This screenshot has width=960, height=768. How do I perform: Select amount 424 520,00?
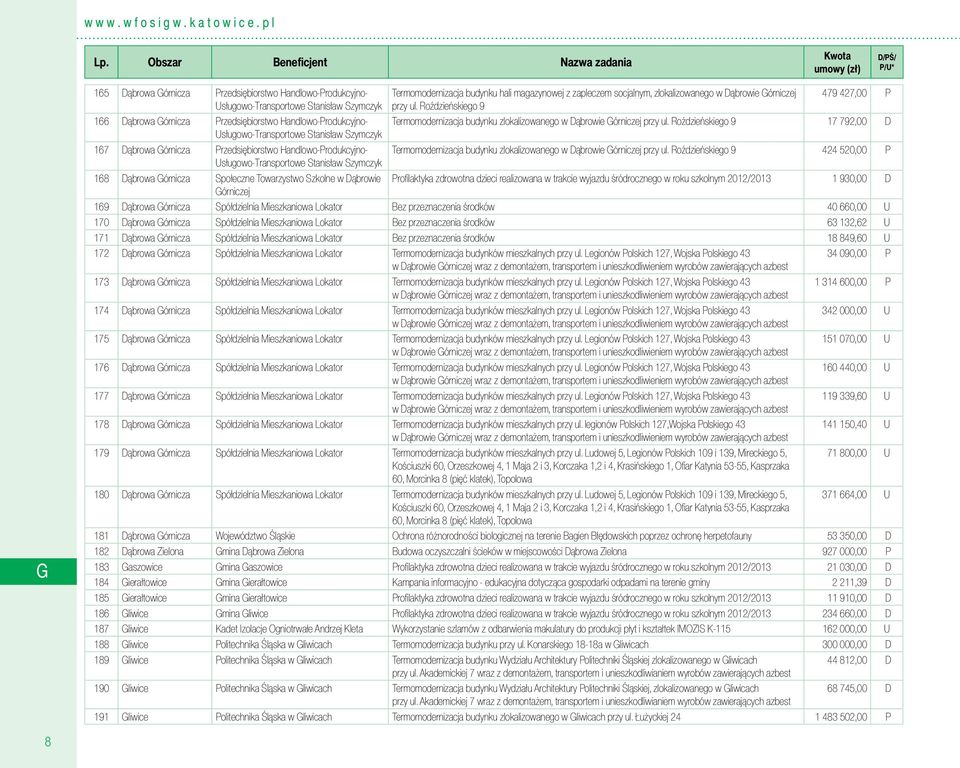click(x=844, y=150)
